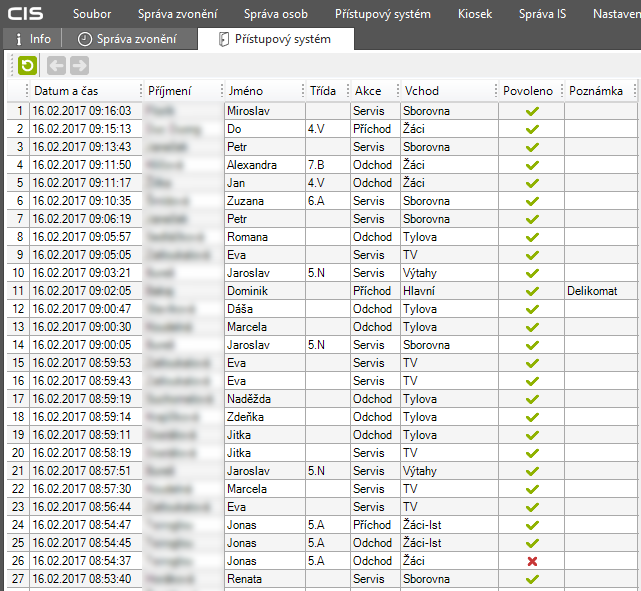Sort by Datum a čas column header
The width and height of the screenshot is (641, 591).
68,91
